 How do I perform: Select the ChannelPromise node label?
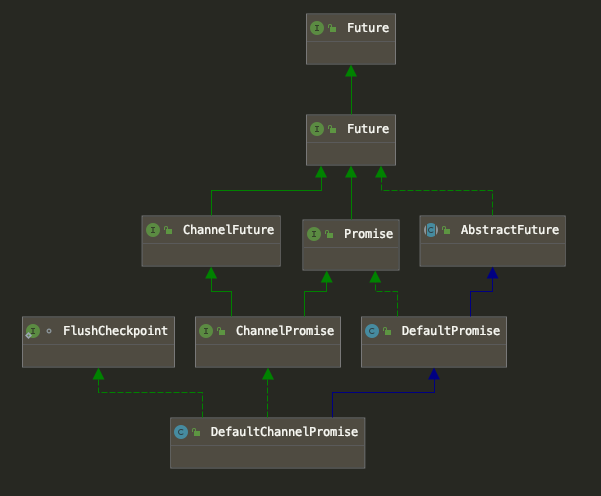pos(284,330)
